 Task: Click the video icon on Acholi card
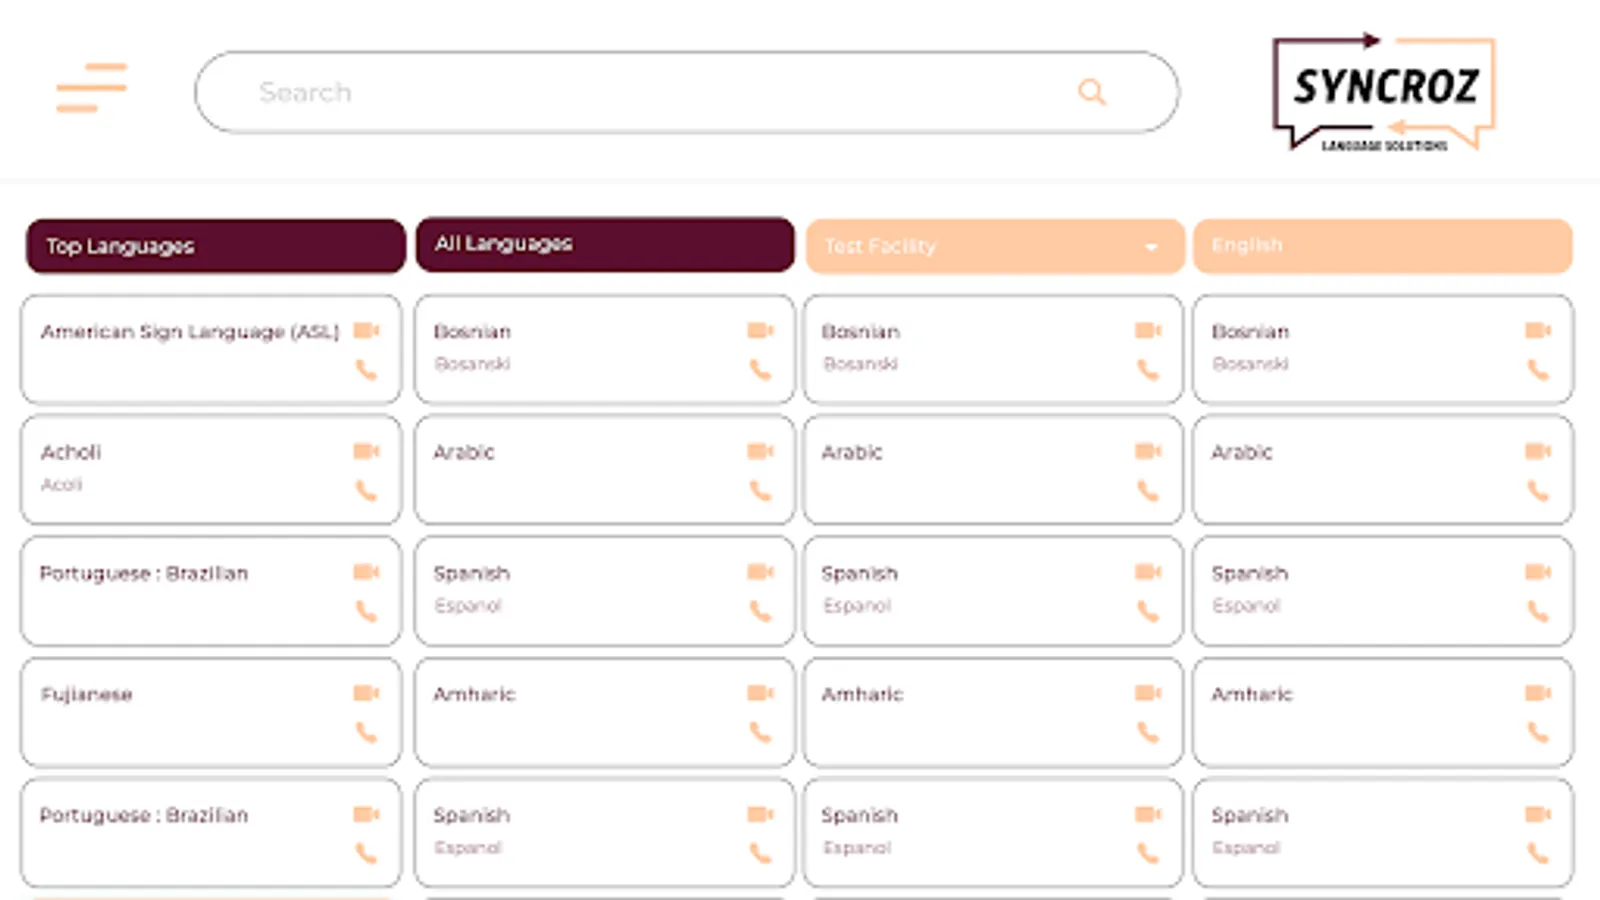[366, 452]
